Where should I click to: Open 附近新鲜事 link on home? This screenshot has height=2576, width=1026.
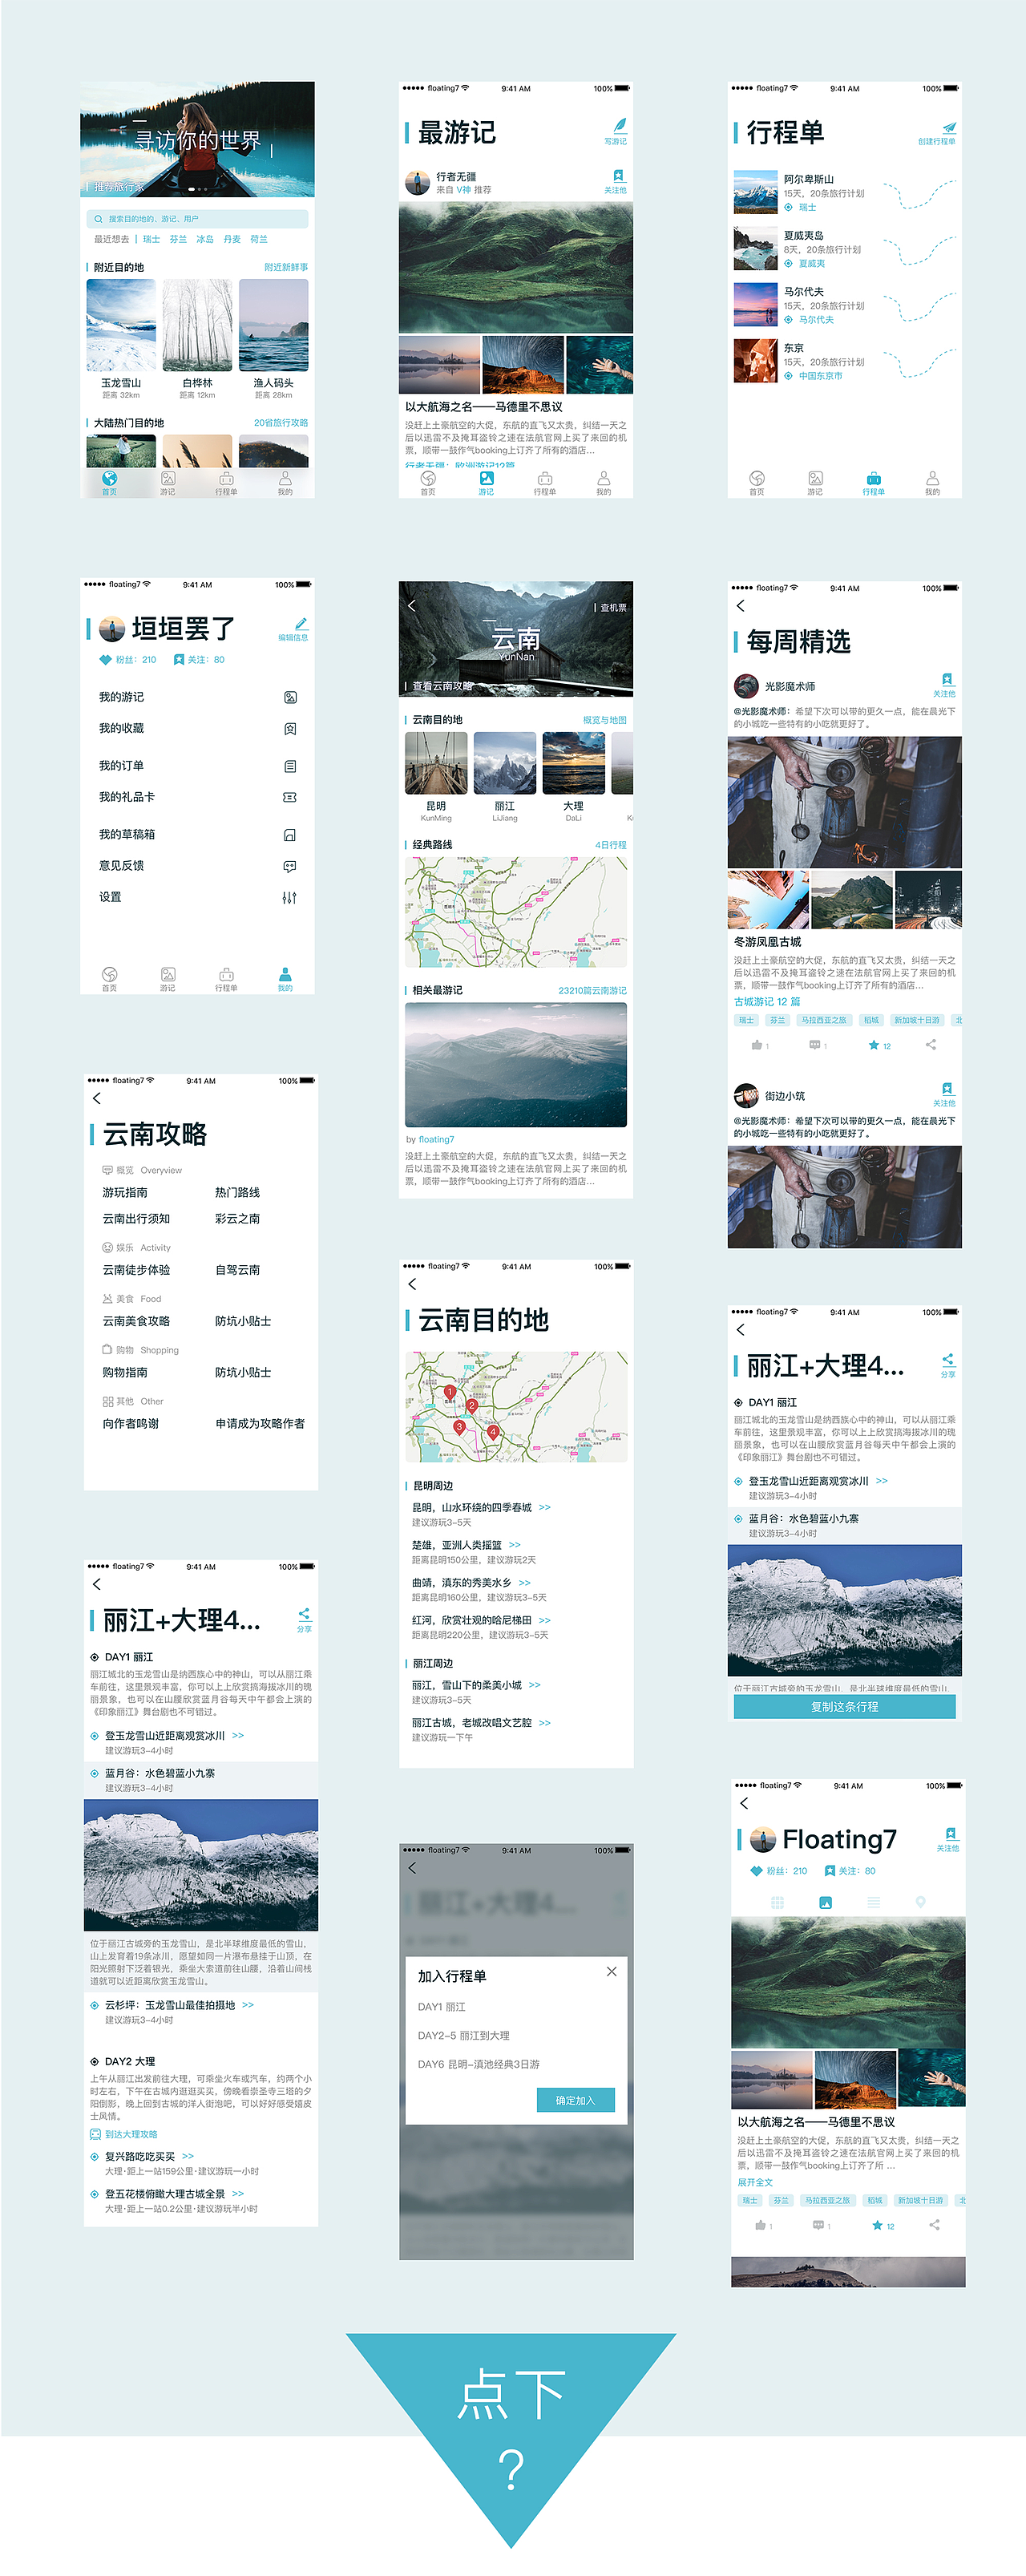point(286,267)
